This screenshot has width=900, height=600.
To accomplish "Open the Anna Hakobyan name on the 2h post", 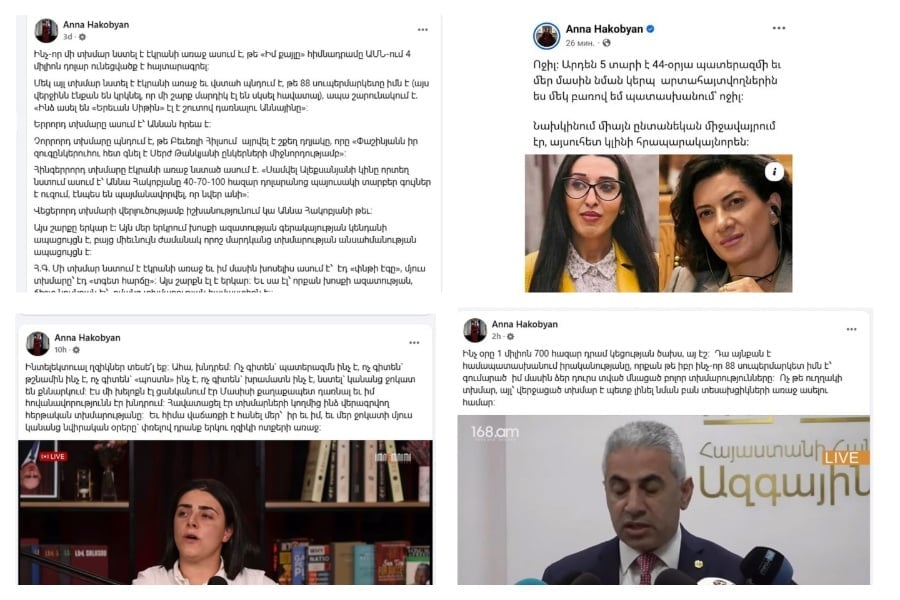I will [x=525, y=324].
